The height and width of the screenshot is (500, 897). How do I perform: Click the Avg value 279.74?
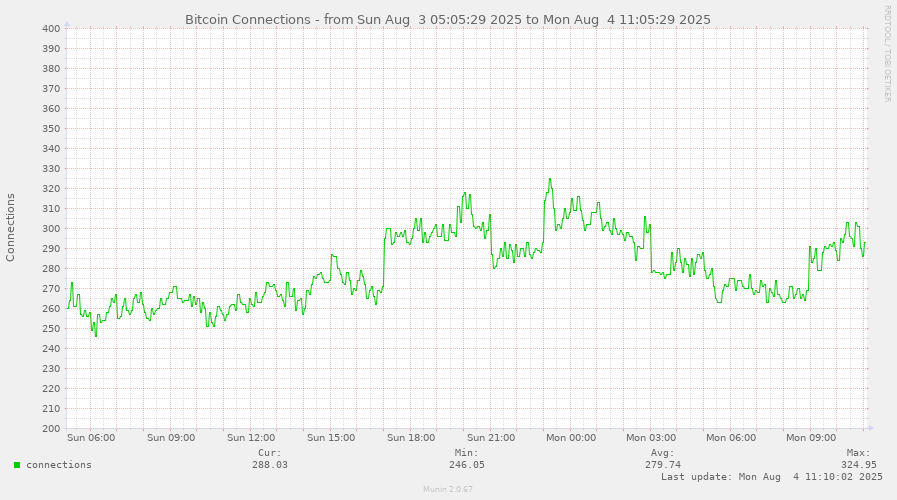[663, 465]
